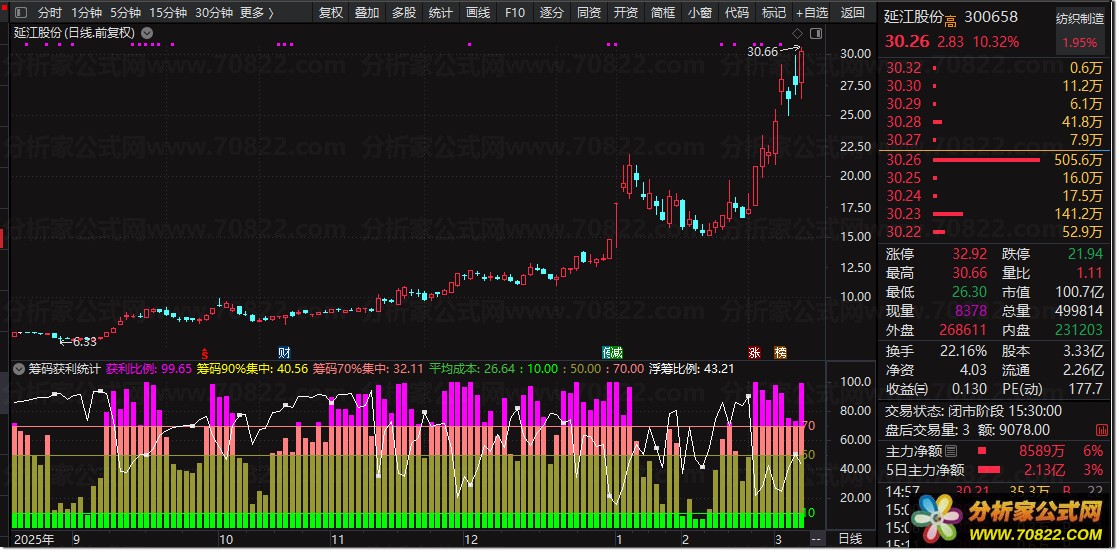Screen dimensions: 1119x551
Task: Click the 涨 limit-up marker
Action: tap(755, 353)
